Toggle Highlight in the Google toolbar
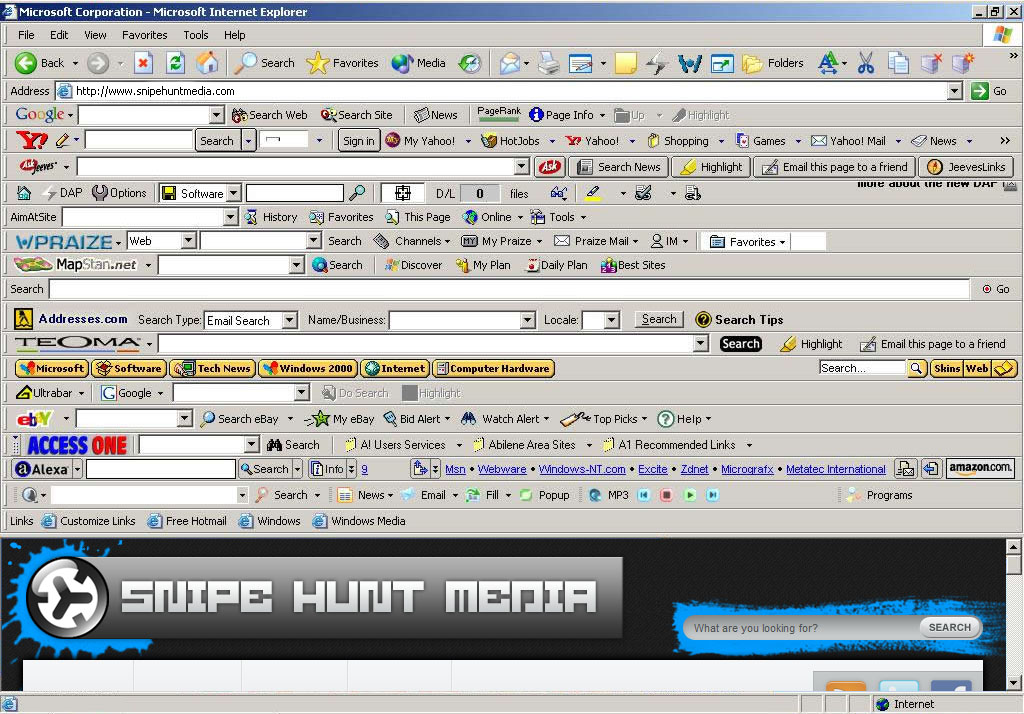 [701, 115]
